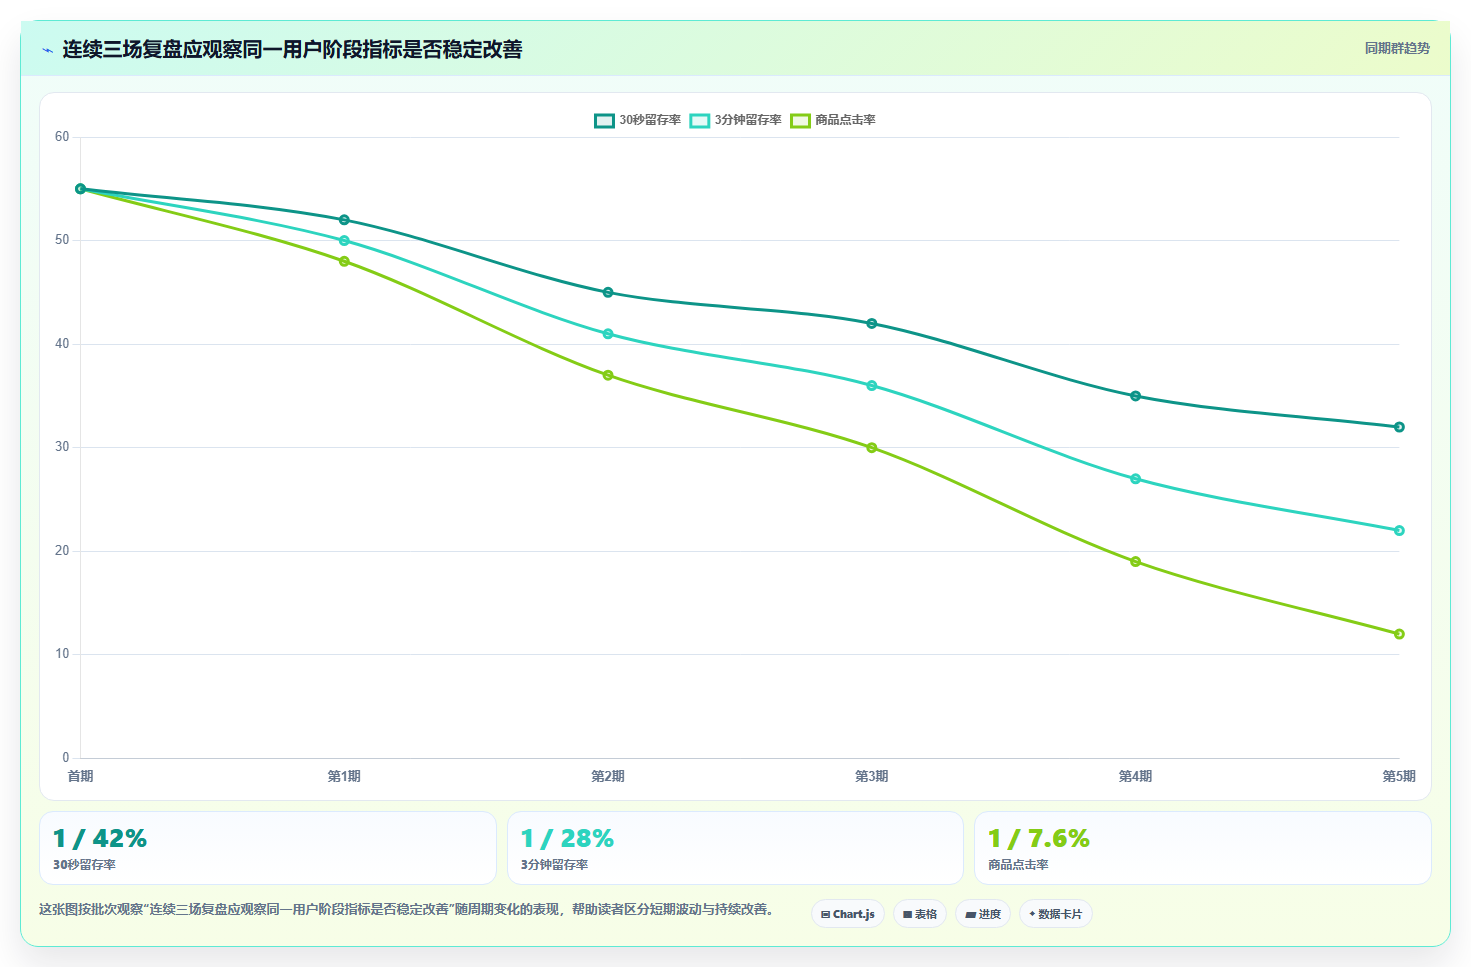The image size is (1471, 967).
Task: Click 30秒留存率 data point at 第2期
Action: pos(608,293)
